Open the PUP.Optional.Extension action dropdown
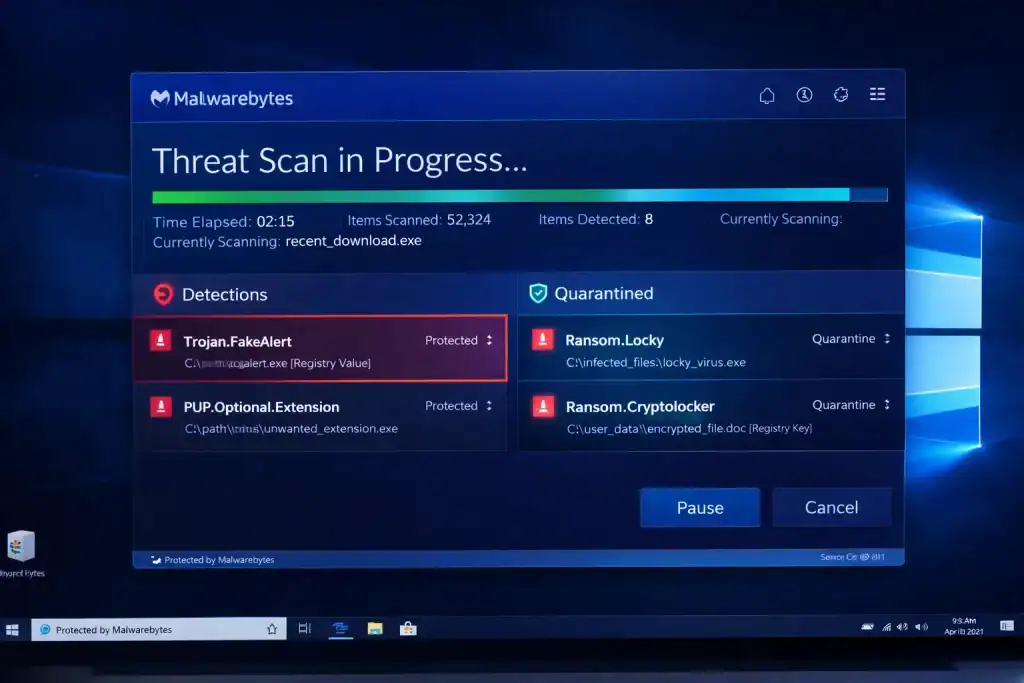The image size is (1024, 683). (x=487, y=406)
